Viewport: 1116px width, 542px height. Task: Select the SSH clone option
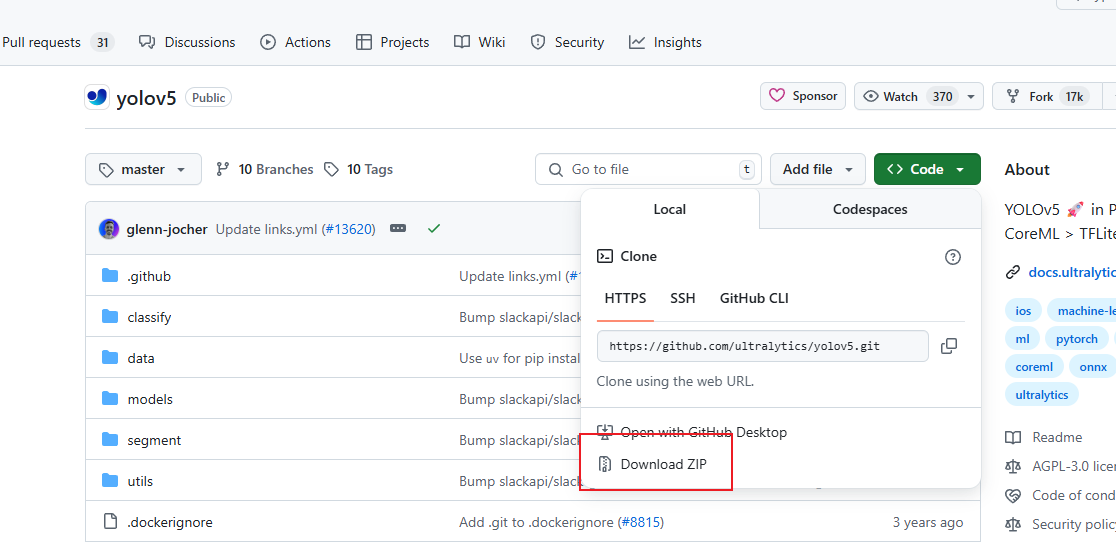click(x=683, y=298)
